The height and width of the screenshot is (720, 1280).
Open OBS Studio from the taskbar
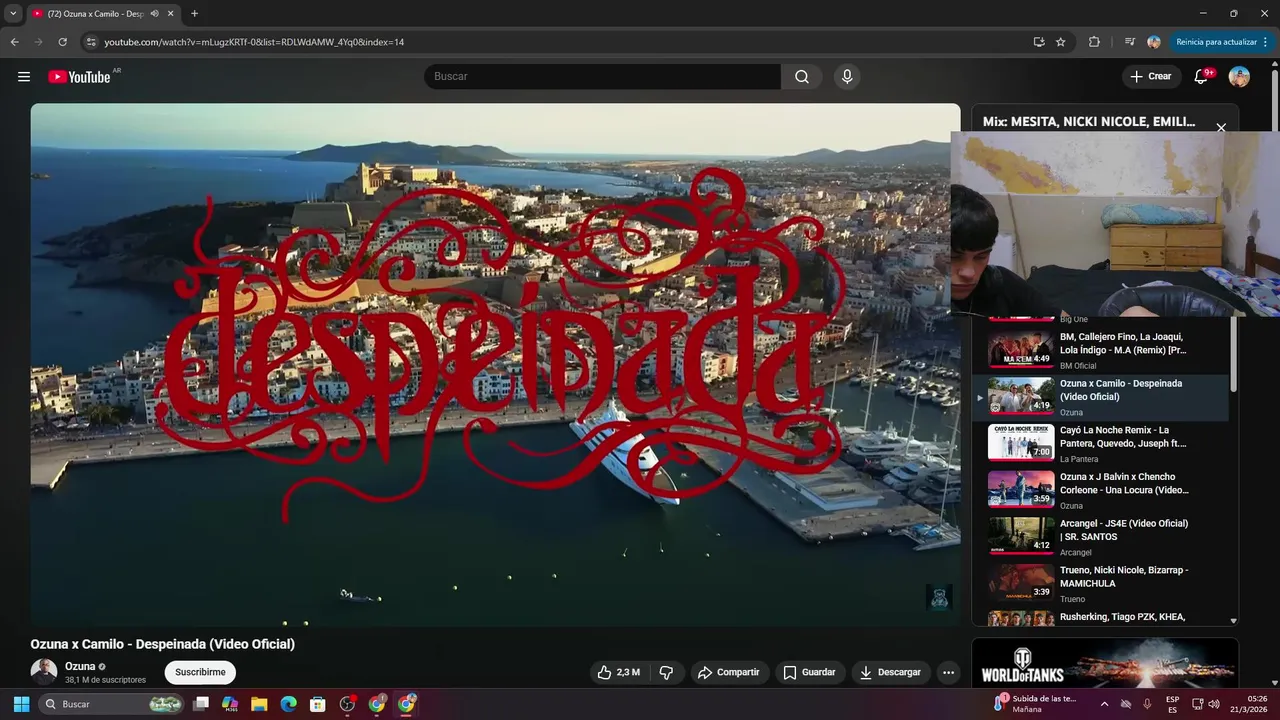click(347, 704)
